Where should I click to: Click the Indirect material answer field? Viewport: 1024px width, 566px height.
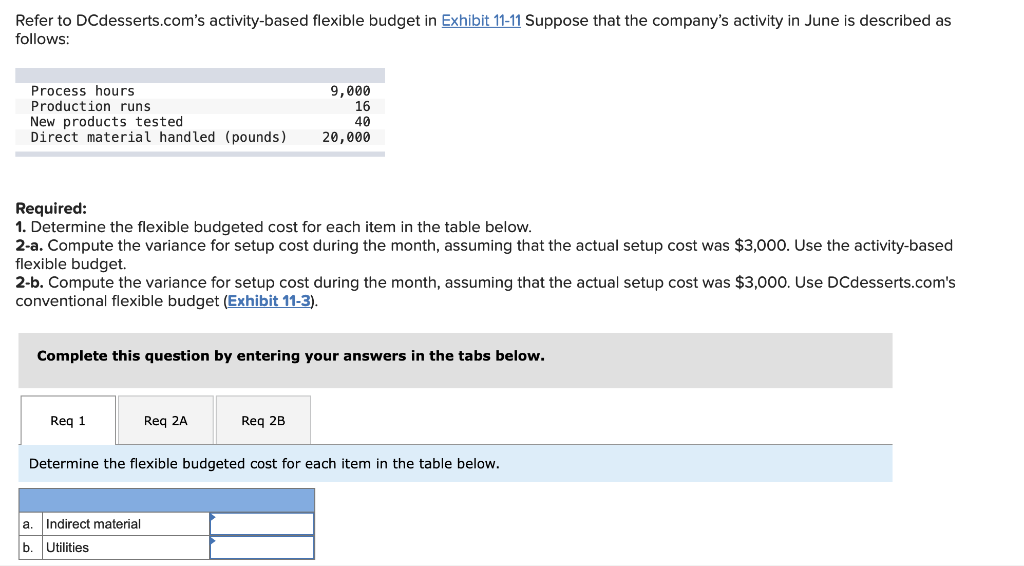tap(262, 524)
